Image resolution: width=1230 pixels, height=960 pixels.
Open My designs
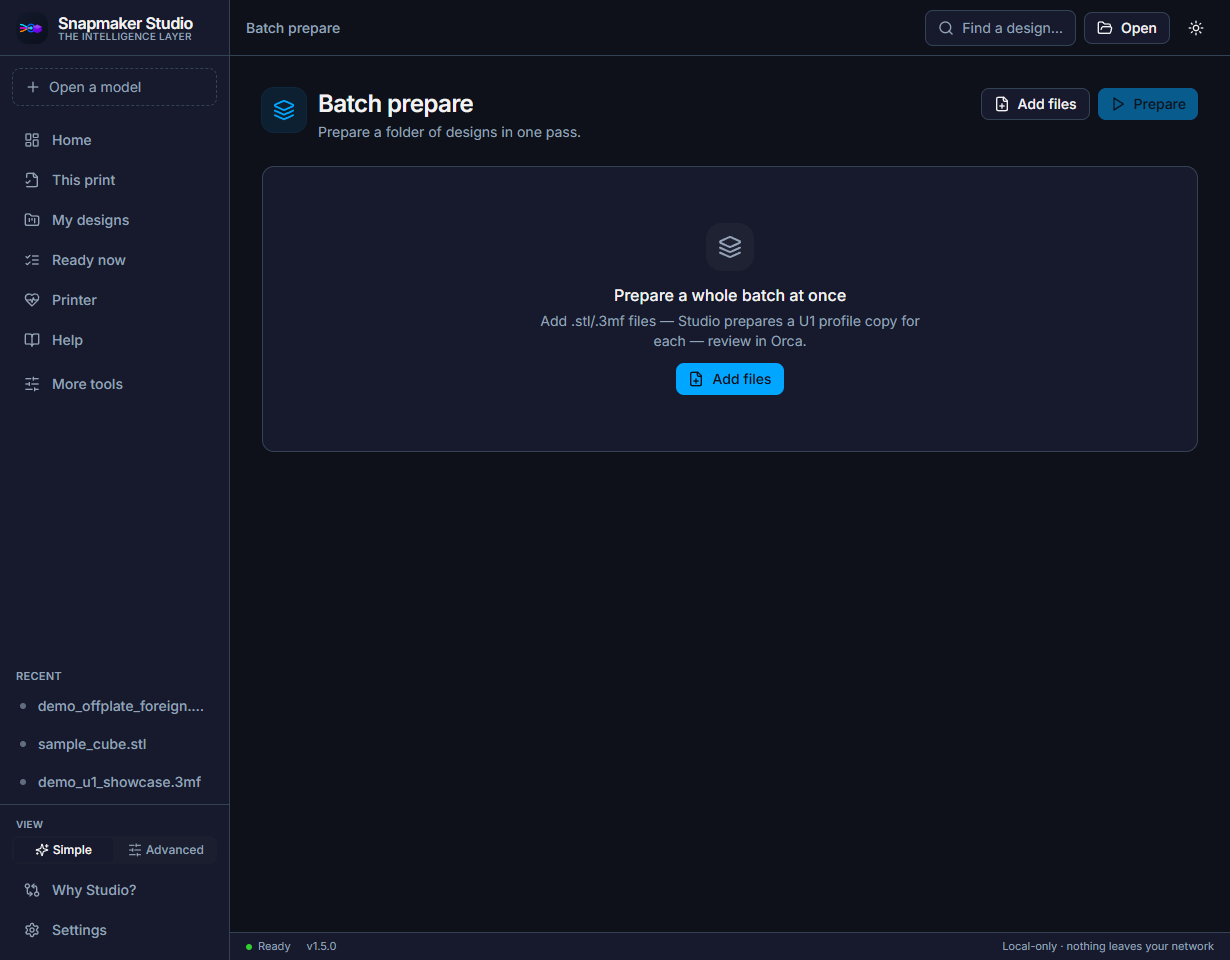[x=114, y=220]
